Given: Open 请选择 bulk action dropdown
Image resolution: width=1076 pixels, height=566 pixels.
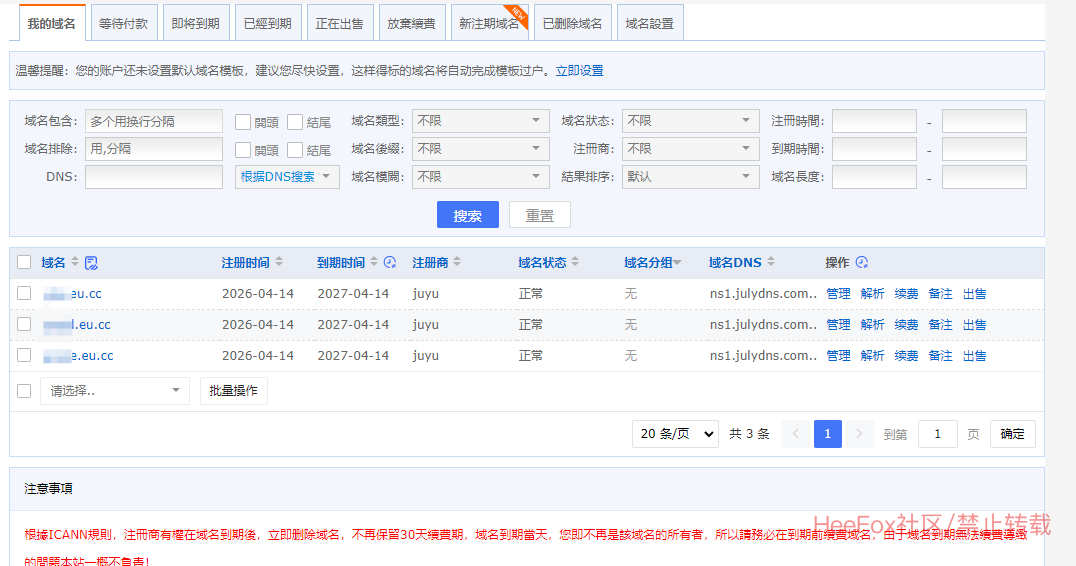Looking at the screenshot, I should pos(115,391).
